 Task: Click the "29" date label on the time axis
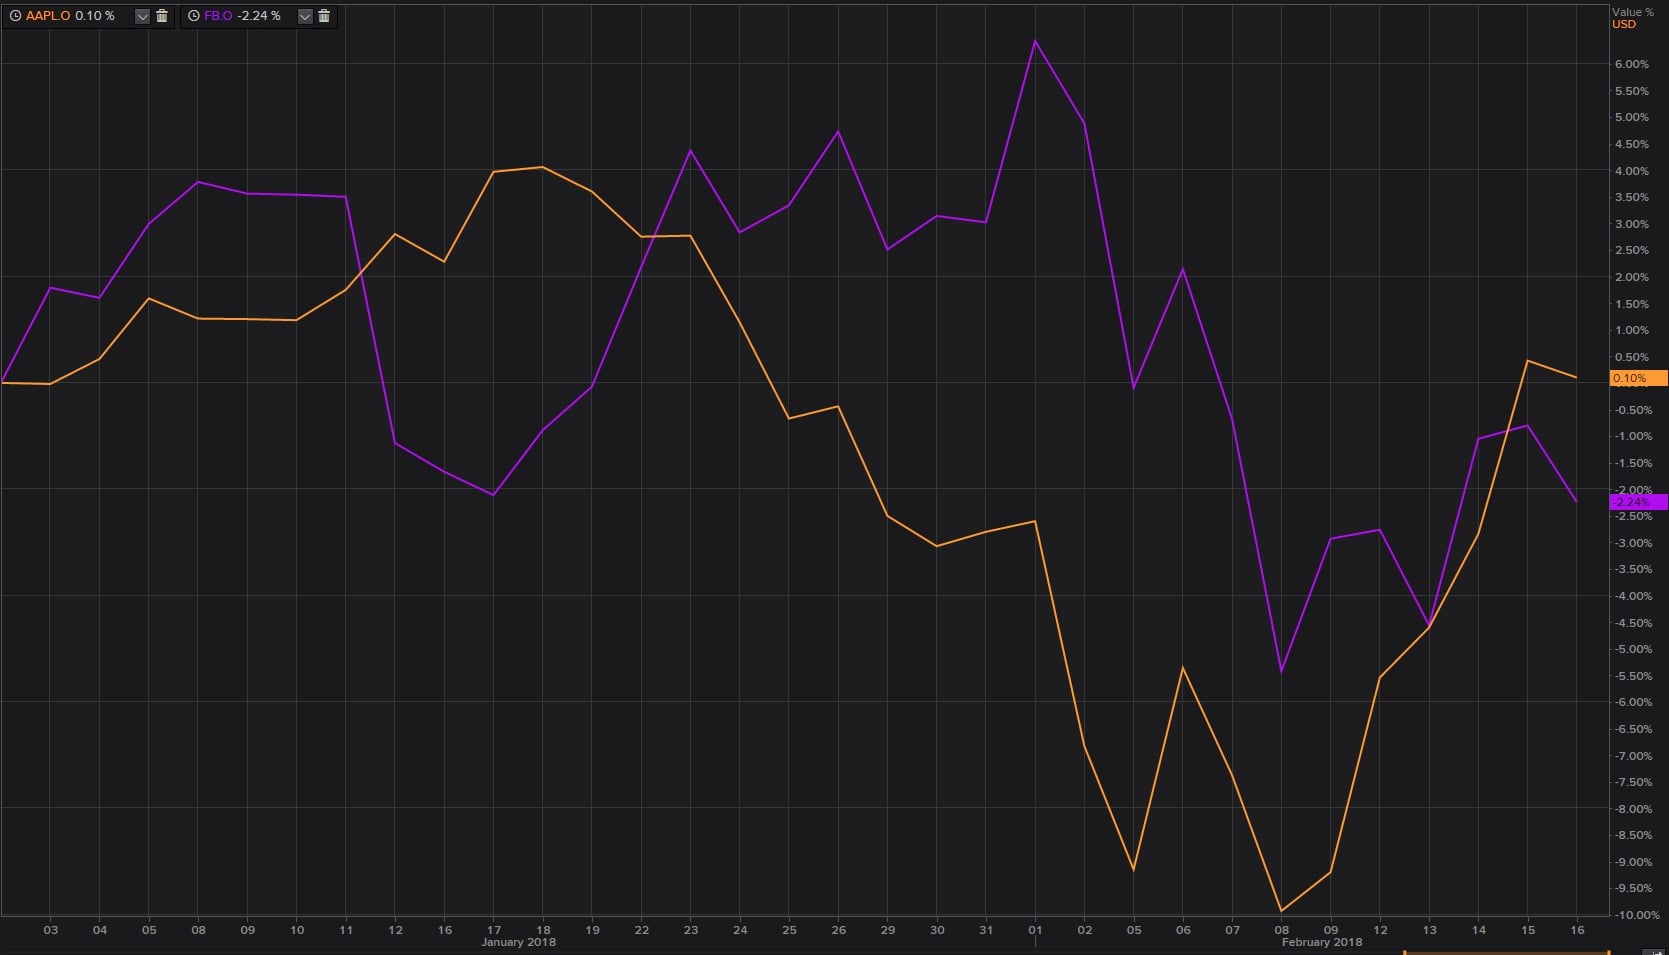[888, 930]
